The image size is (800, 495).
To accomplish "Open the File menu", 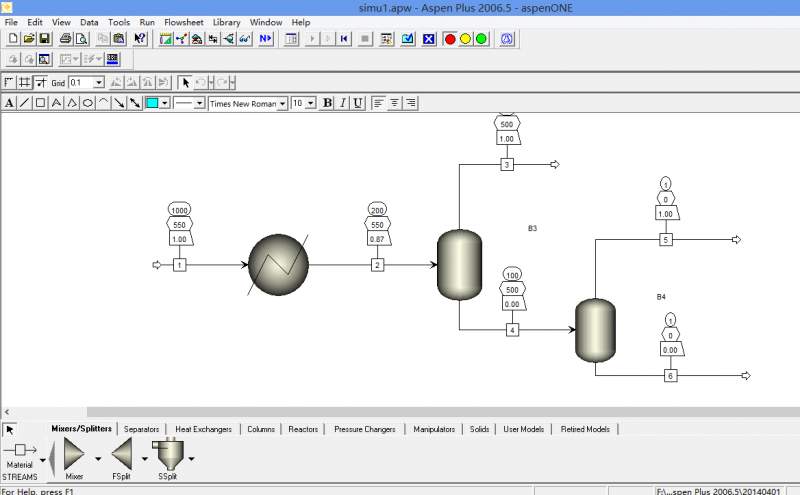I will pos(11,22).
